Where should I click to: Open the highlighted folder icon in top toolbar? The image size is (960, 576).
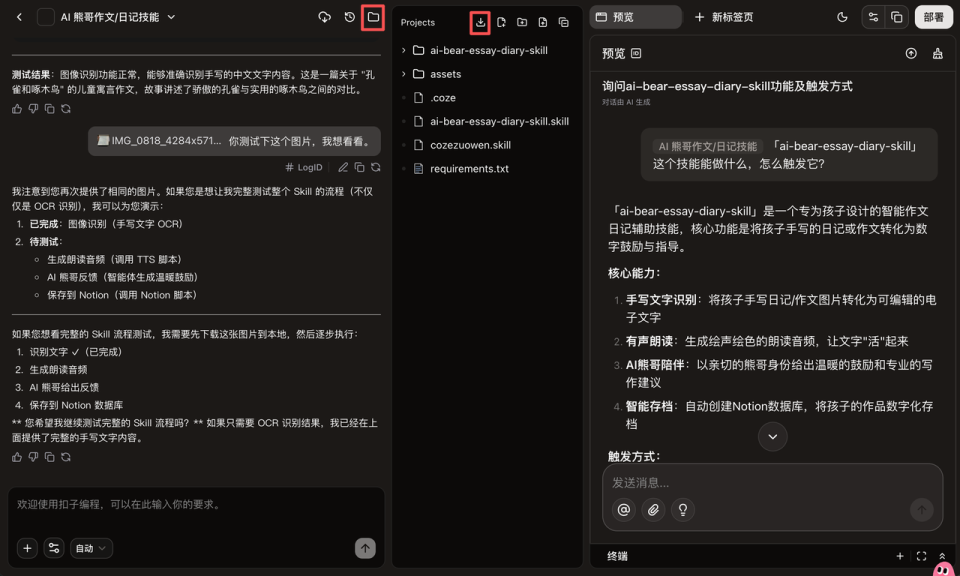coord(373,18)
